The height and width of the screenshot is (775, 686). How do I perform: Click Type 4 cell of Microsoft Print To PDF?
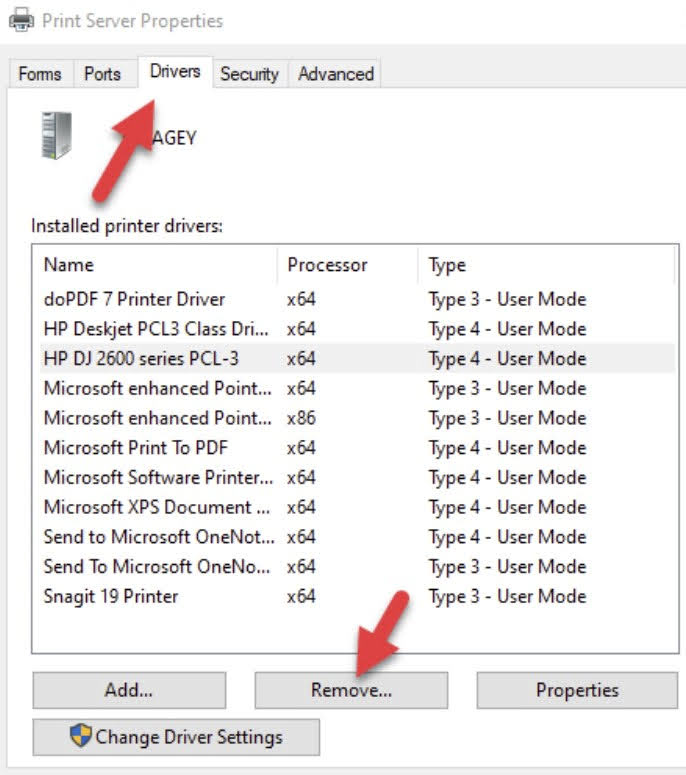508,448
